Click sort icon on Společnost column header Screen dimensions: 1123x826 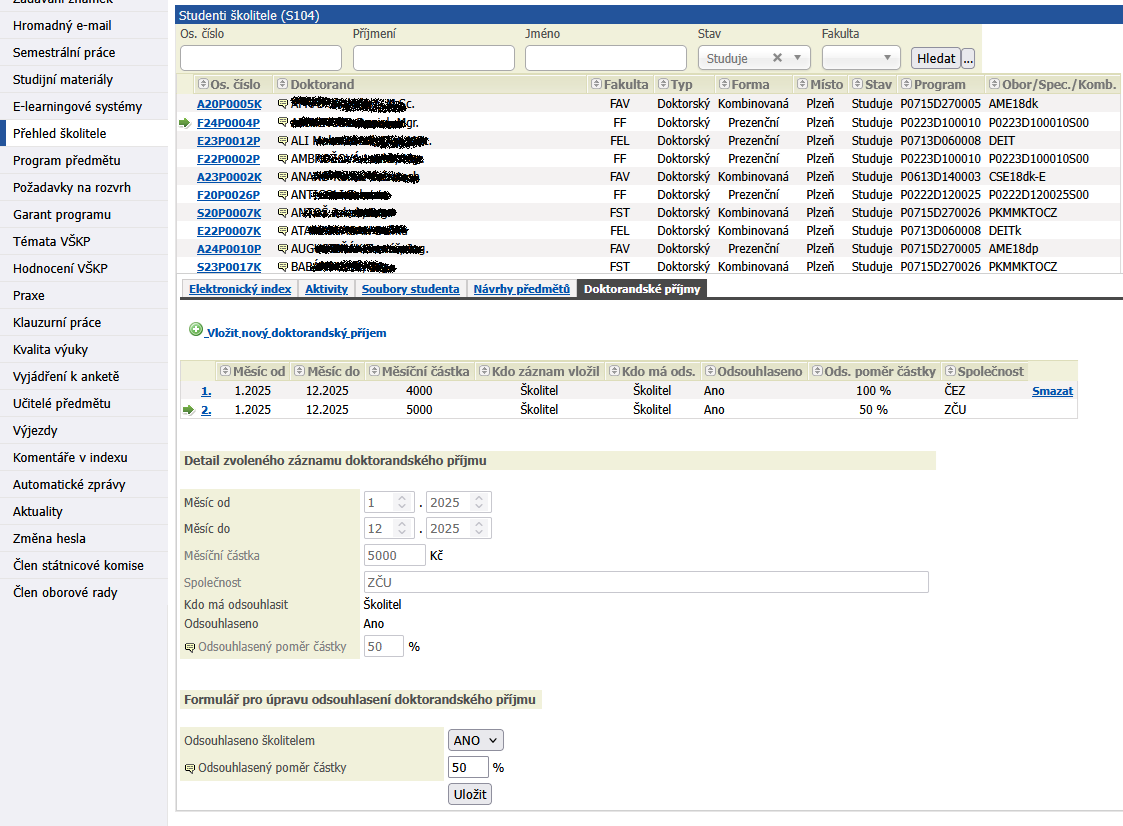coord(950,372)
